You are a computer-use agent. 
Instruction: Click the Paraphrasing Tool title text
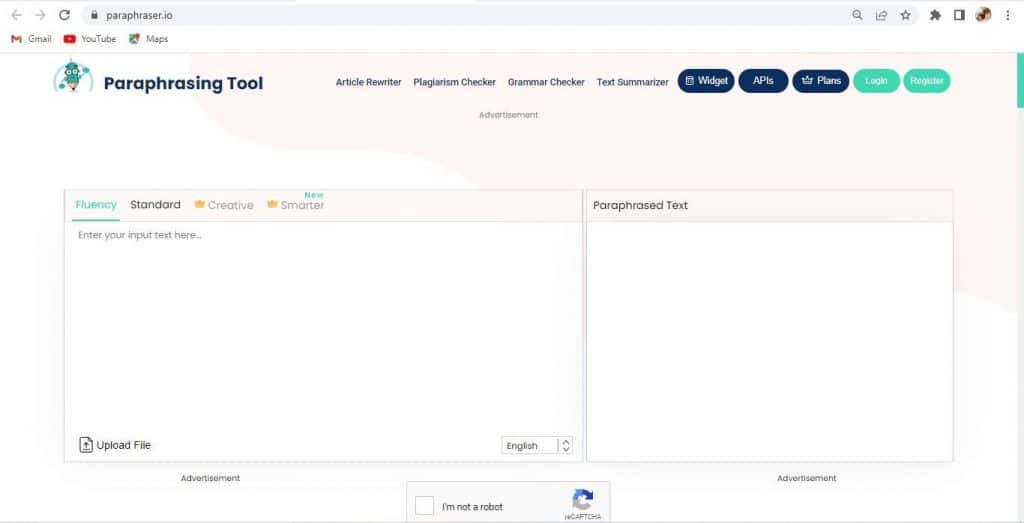(x=184, y=84)
